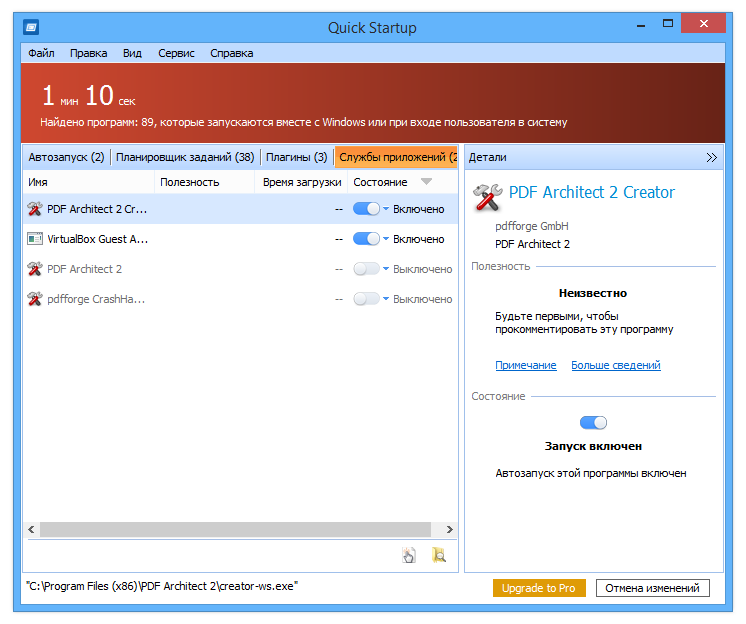Screen dimensions: 746x624
Task: Open state dropdown for PDF Architect 2 Creator
Action: coord(386,209)
